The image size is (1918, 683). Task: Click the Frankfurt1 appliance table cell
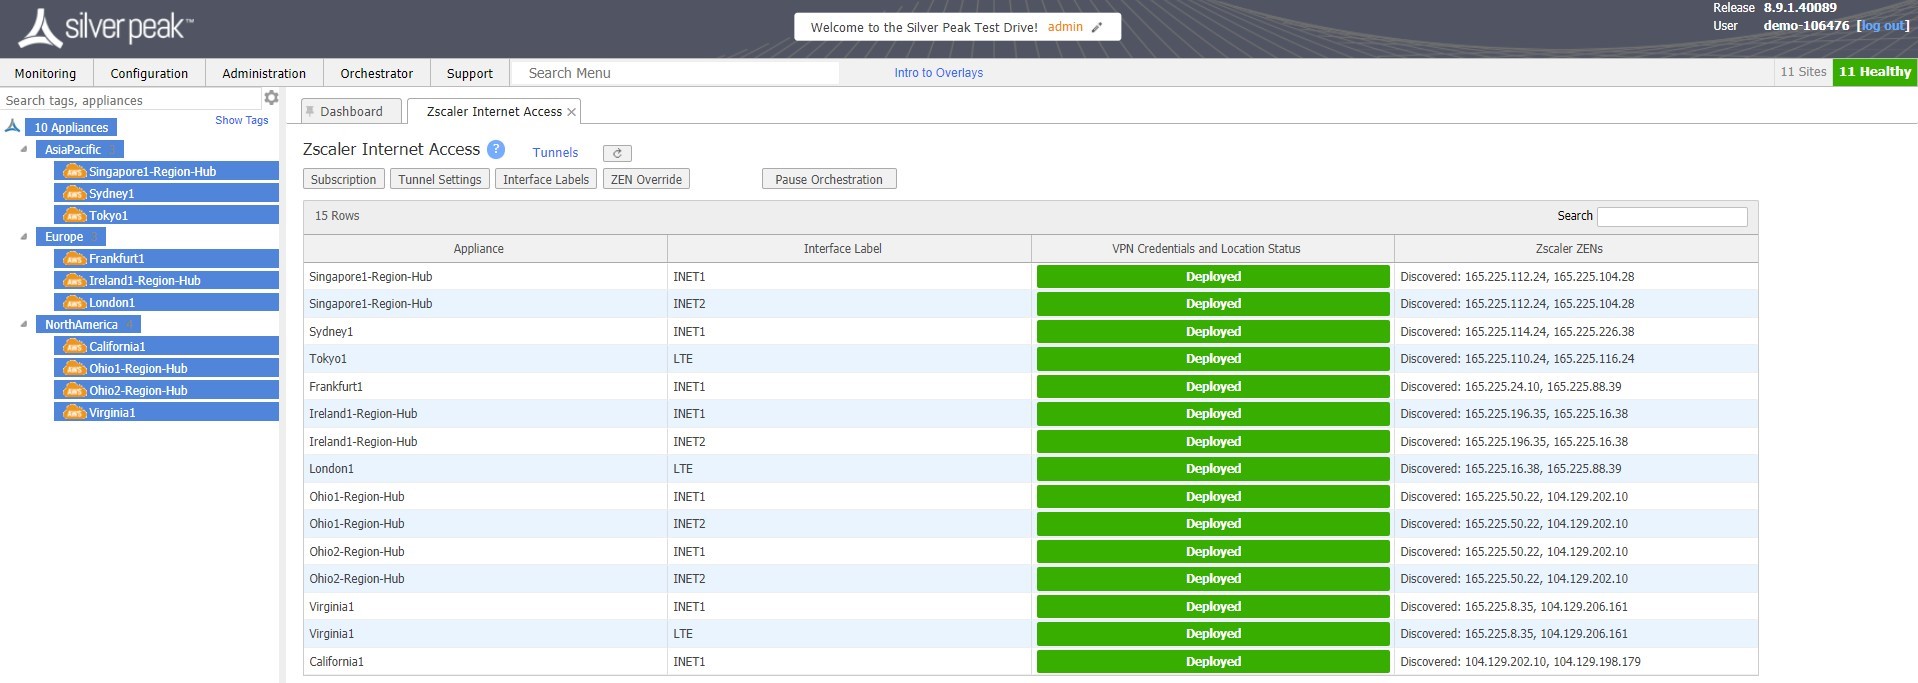[x=485, y=387]
